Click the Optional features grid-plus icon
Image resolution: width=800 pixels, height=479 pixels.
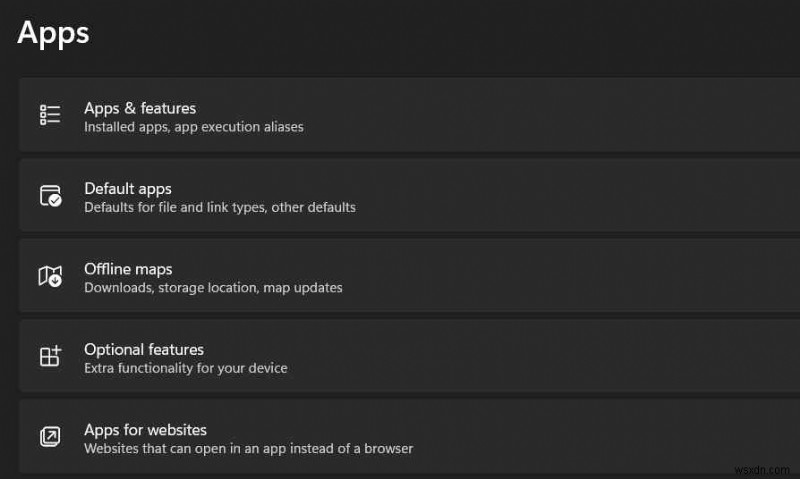coord(50,356)
